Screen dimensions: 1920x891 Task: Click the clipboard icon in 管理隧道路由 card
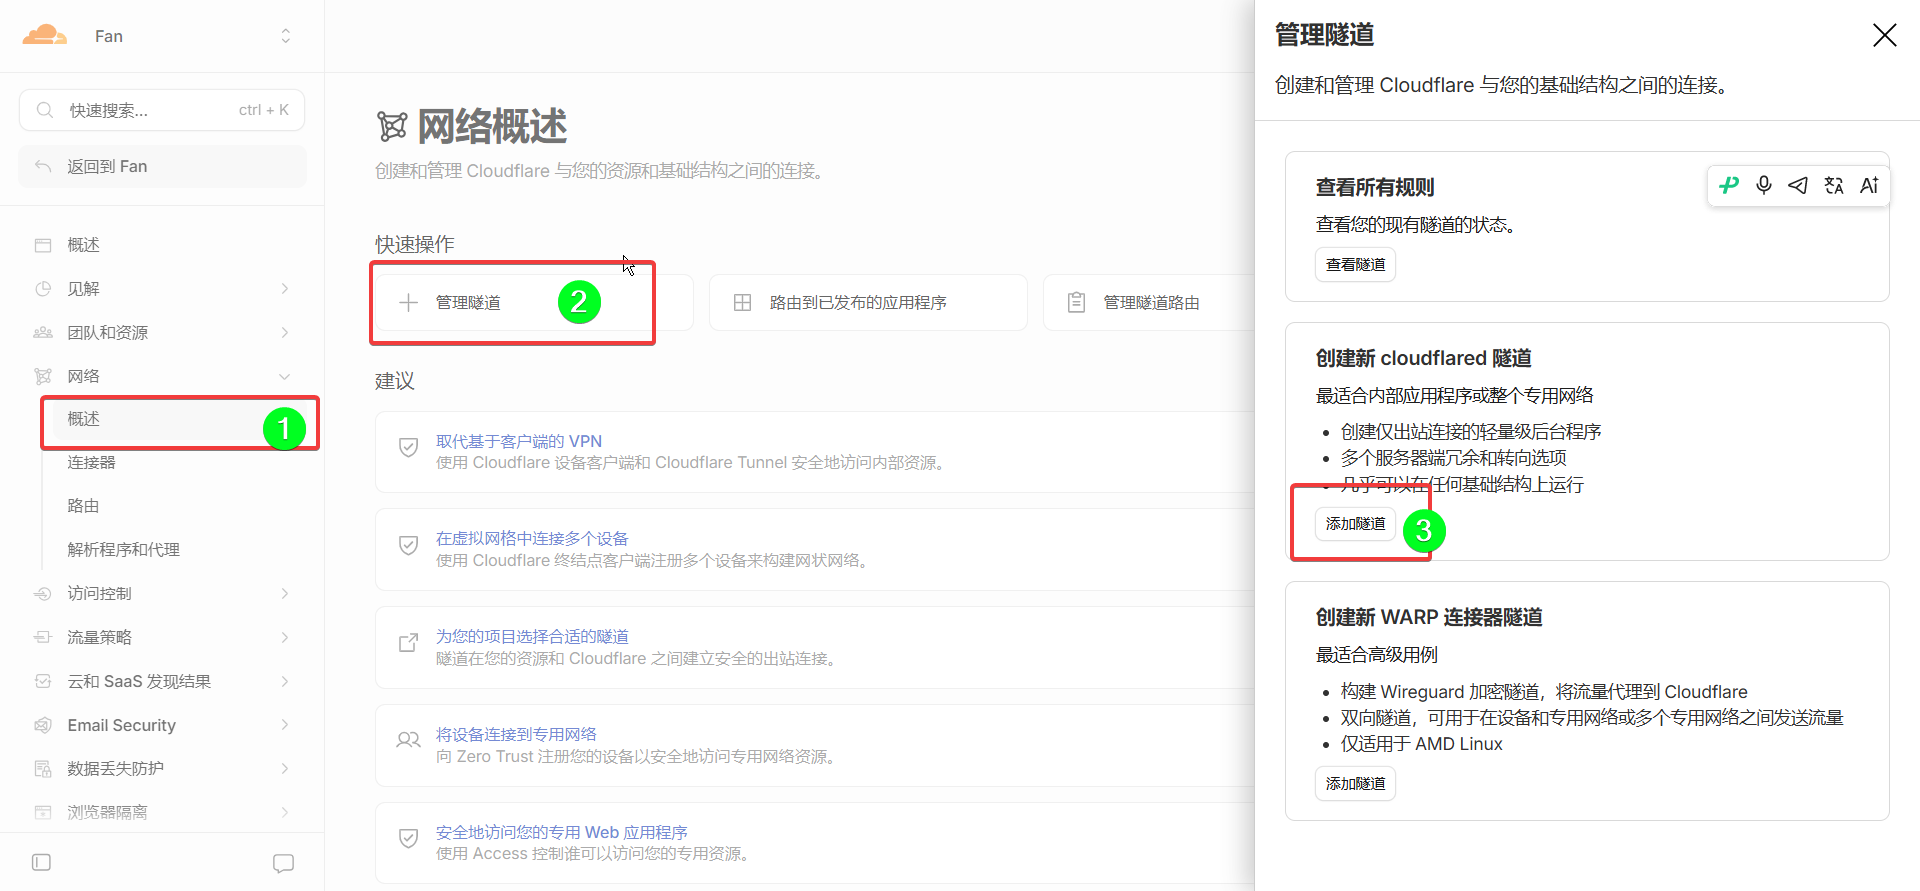(1076, 302)
